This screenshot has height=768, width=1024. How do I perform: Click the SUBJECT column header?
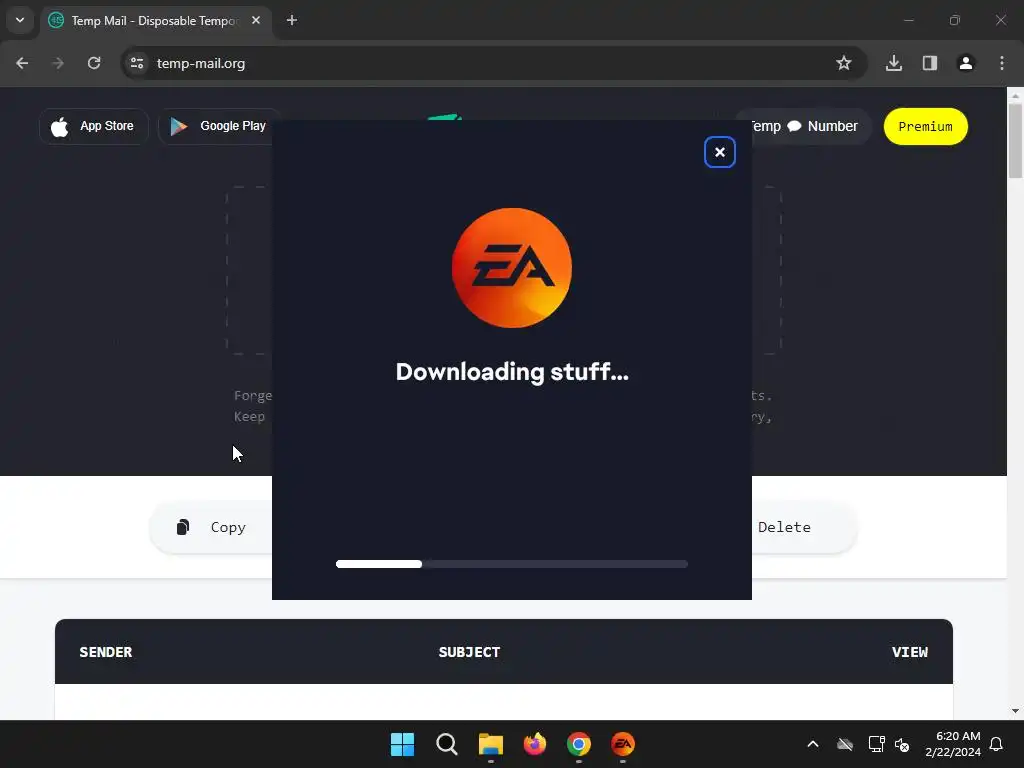[x=470, y=652]
